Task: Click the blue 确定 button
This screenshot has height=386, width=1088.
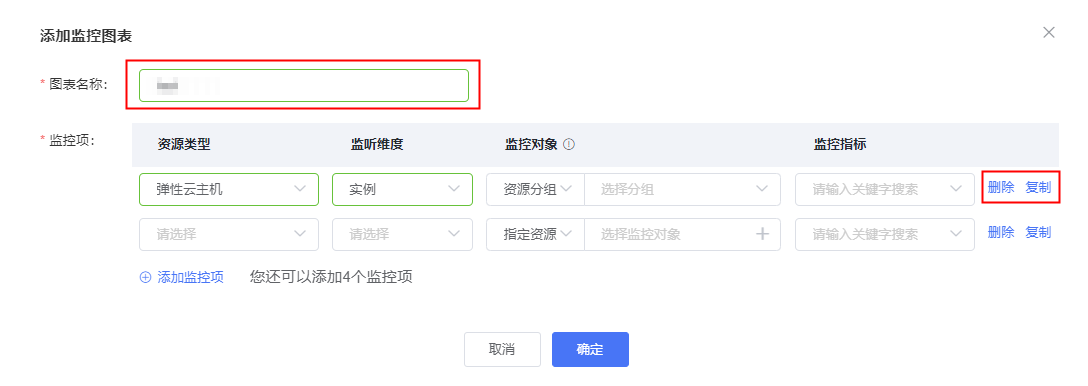Action: click(590, 349)
